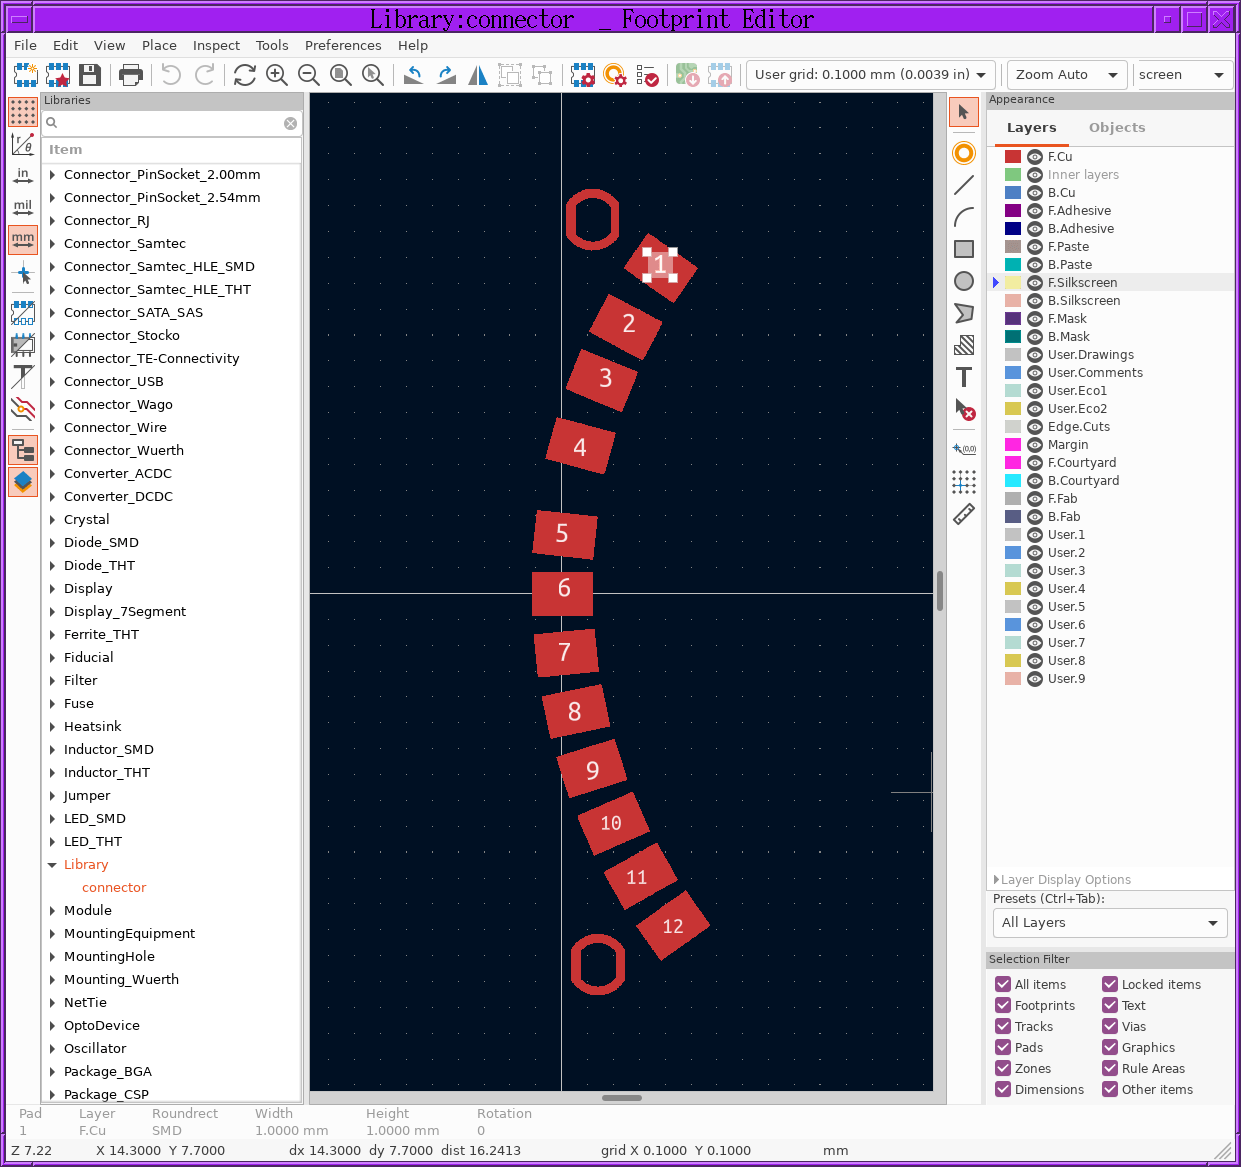This screenshot has height=1167, width=1241.
Task: Hide the B.Silkscreen layer
Action: 1033,300
